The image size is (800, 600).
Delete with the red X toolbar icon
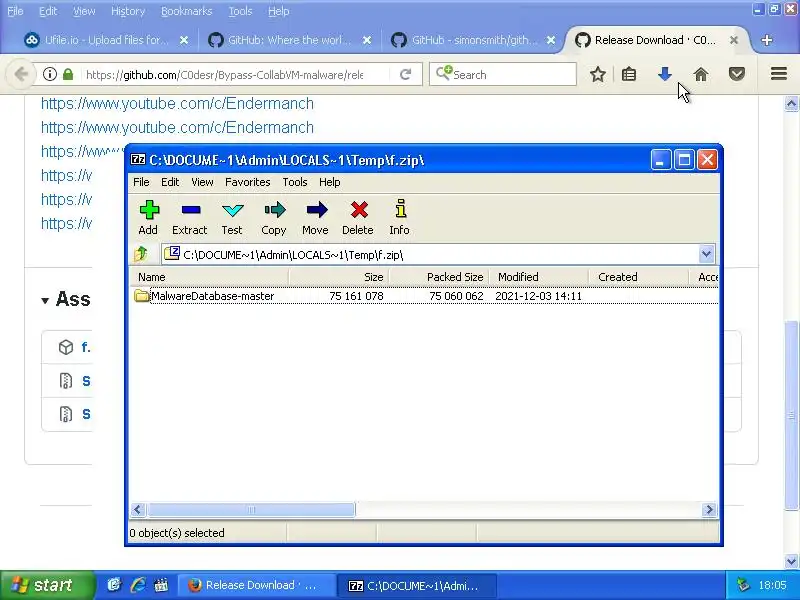tap(358, 217)
